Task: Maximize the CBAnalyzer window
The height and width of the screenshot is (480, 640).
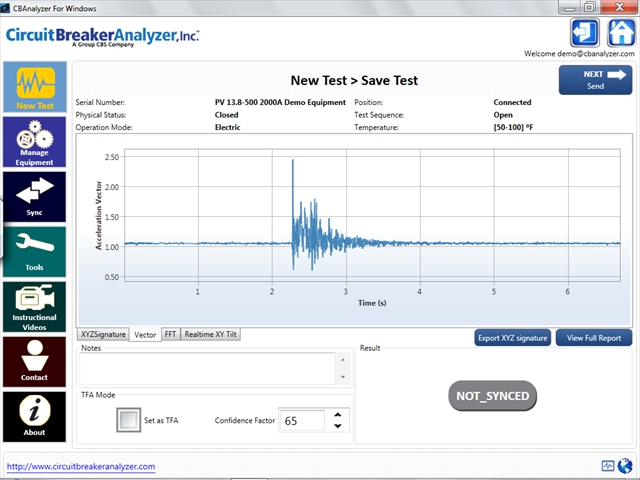Action: (589, 7)
